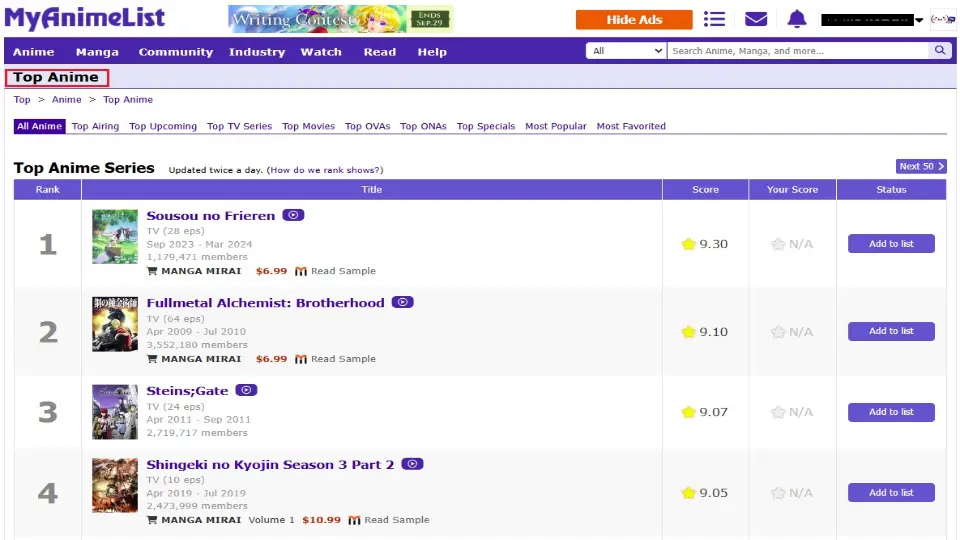Open the How do we rank shows link
This screenshot has width=960, height=540.
325,170
